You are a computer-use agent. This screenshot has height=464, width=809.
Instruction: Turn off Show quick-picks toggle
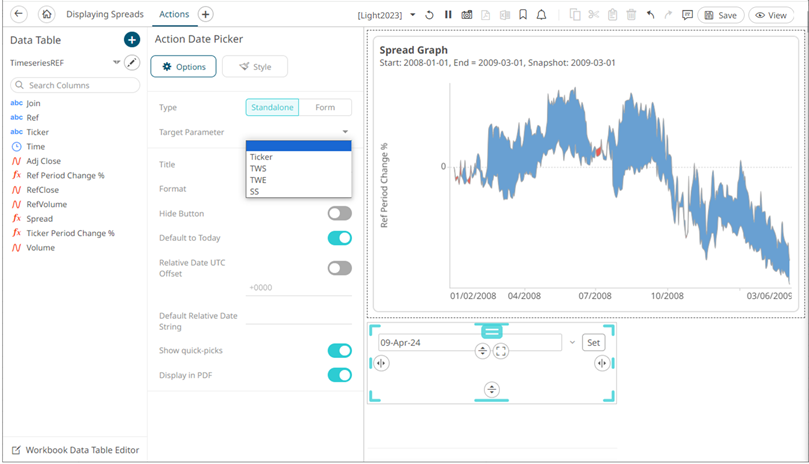point(339,351)
